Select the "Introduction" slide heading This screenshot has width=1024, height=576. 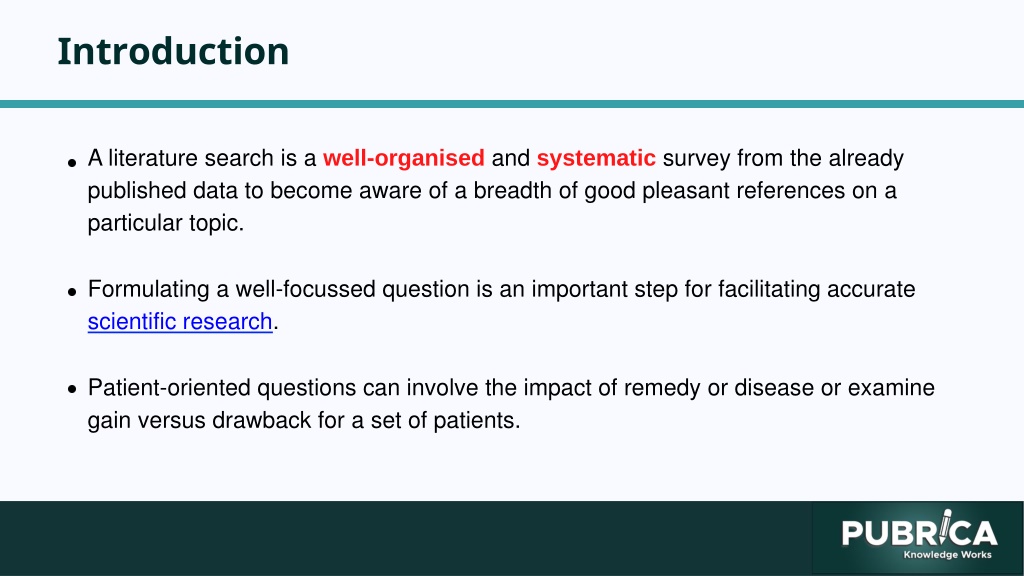173,52
